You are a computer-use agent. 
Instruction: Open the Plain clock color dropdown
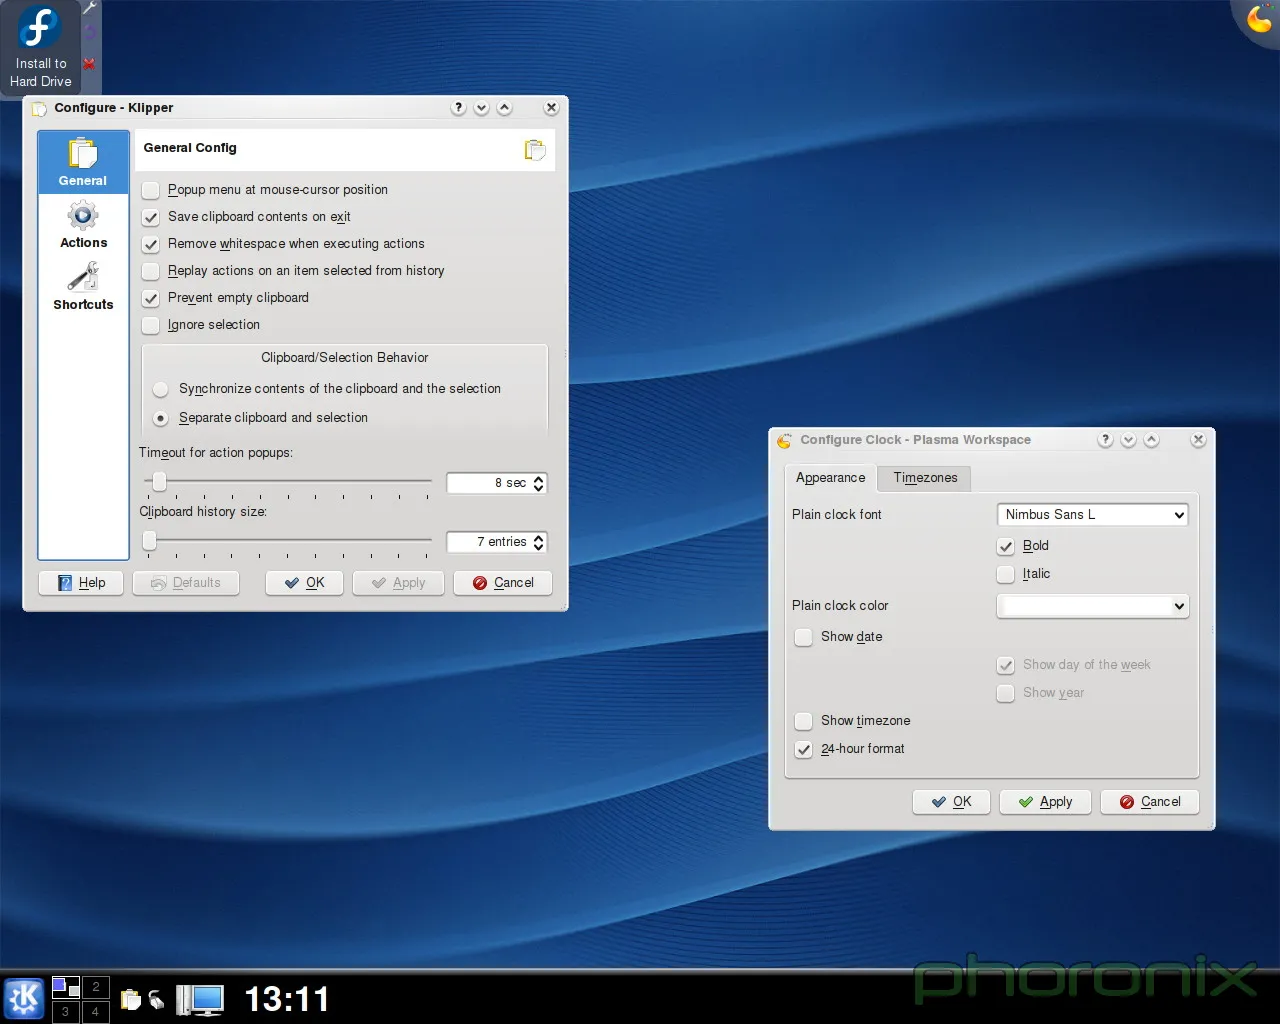(x=1093, y=606)
